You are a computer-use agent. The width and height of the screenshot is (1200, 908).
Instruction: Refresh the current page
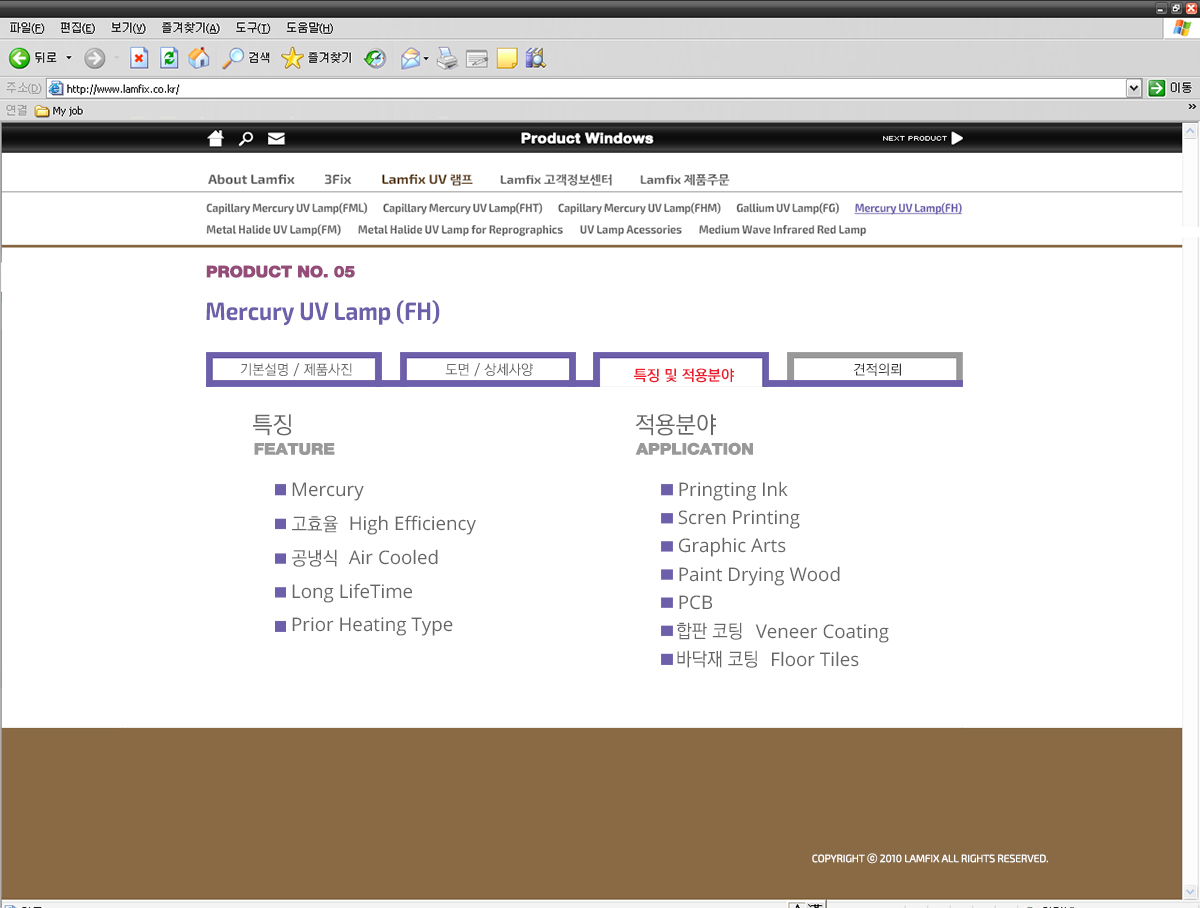tap(169, 58)
